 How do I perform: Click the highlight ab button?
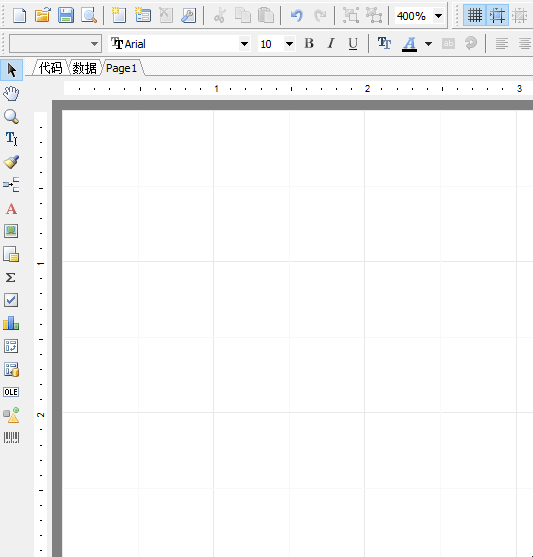448,44
